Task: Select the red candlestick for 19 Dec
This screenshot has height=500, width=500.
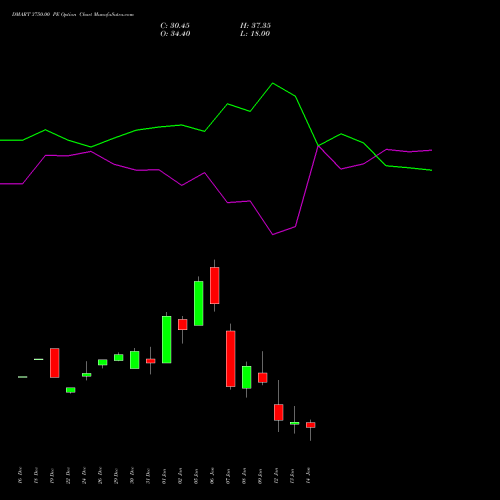Action: point(55,363)
